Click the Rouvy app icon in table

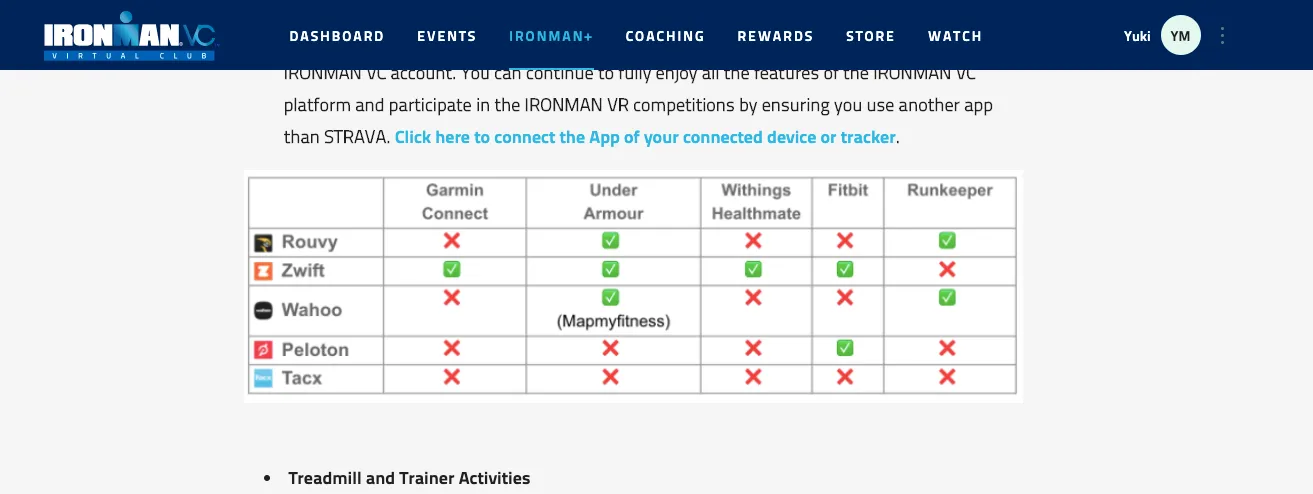pos(263,242)
